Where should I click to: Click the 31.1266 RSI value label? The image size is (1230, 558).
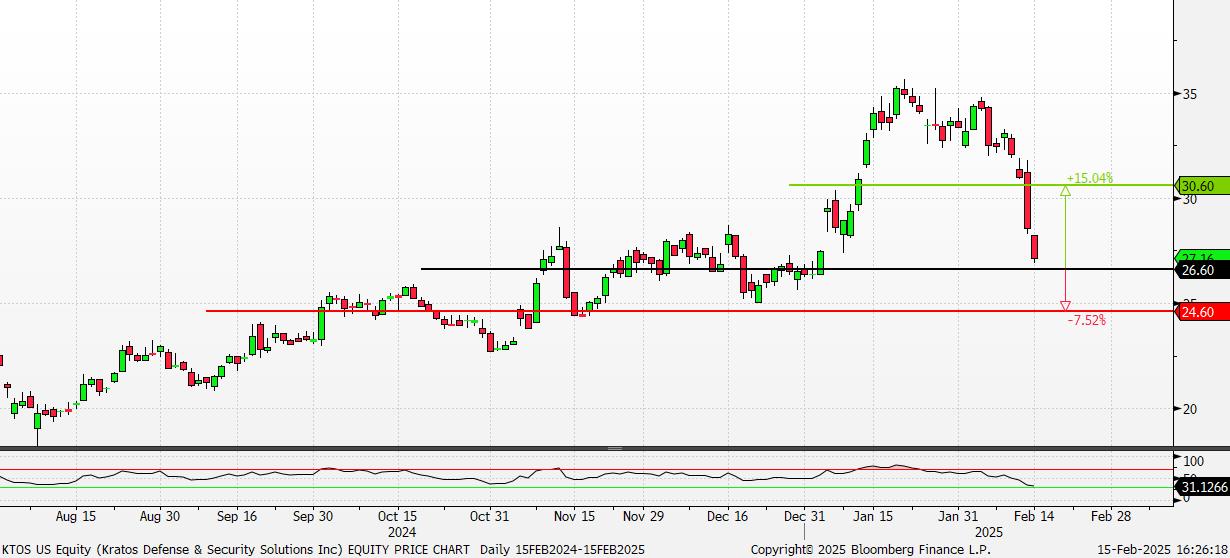1203,487
